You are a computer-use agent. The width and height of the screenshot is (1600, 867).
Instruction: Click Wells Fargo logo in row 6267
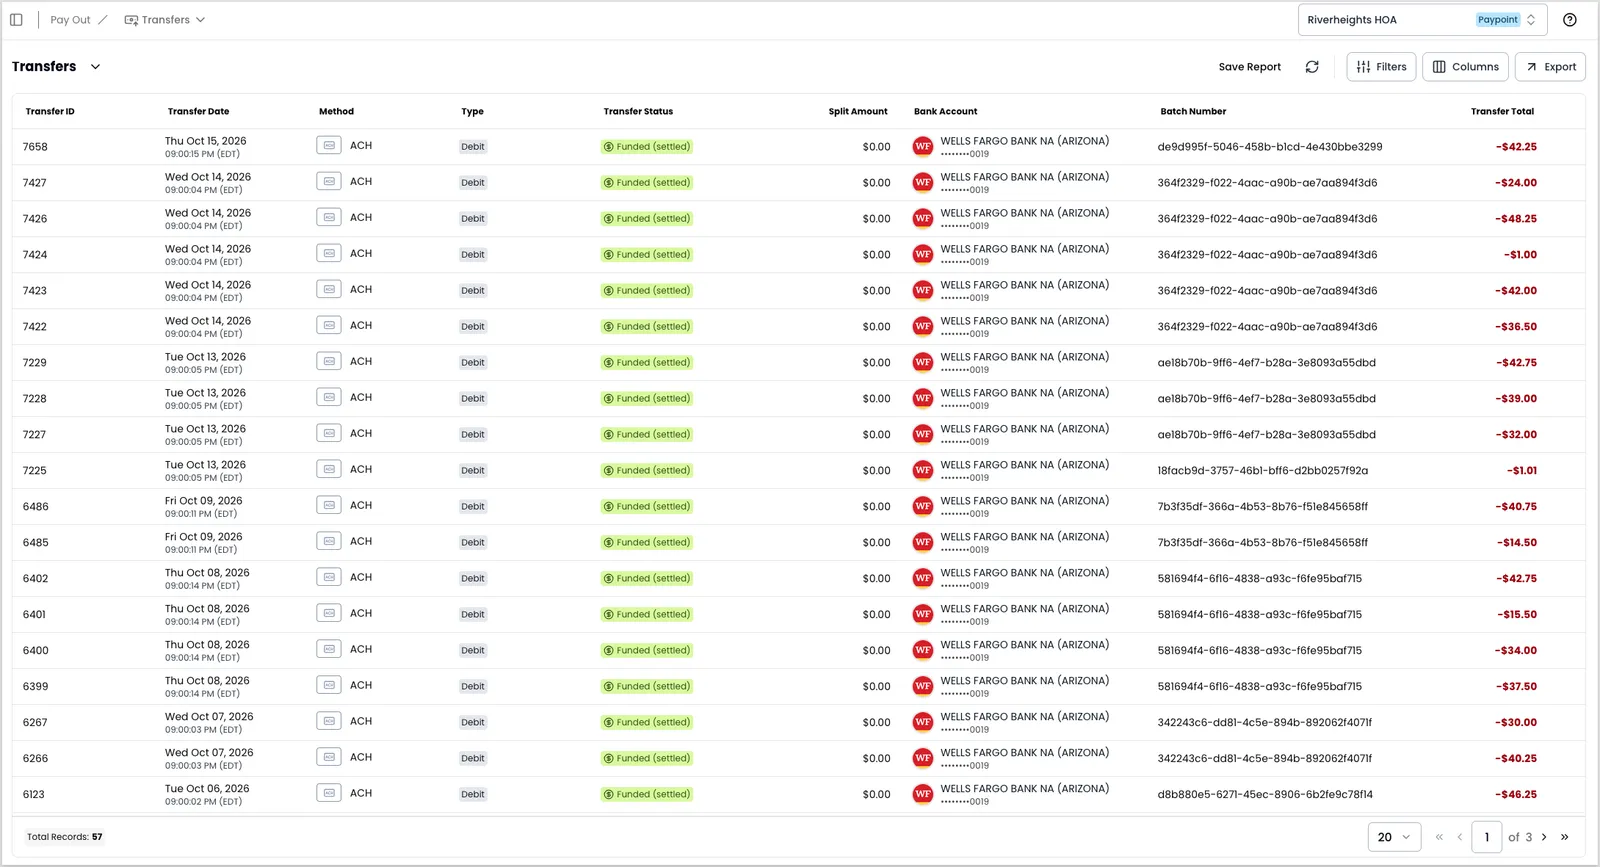[x=923, y=722]
